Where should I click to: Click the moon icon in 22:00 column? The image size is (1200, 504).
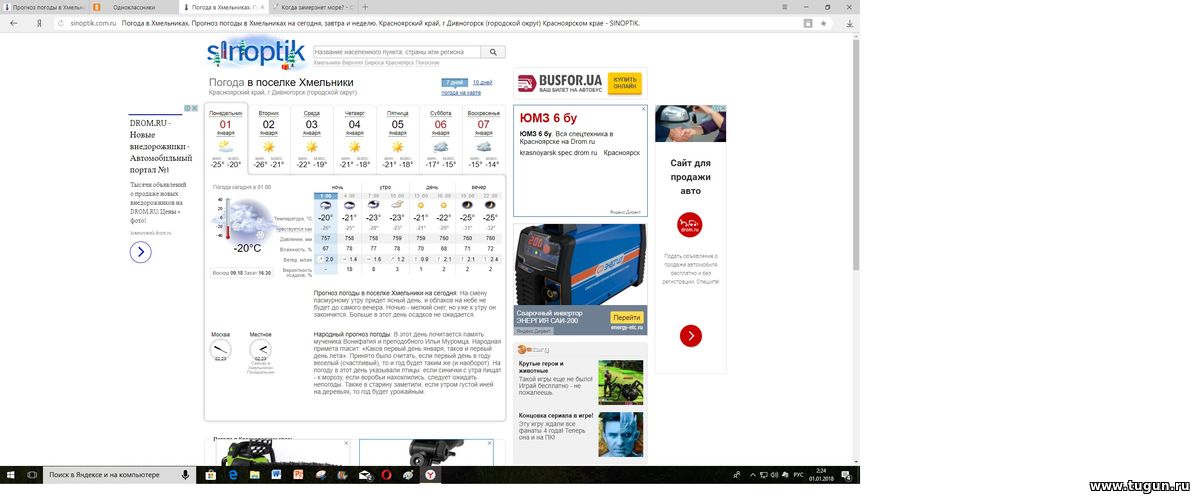click(x=490, y=205)
